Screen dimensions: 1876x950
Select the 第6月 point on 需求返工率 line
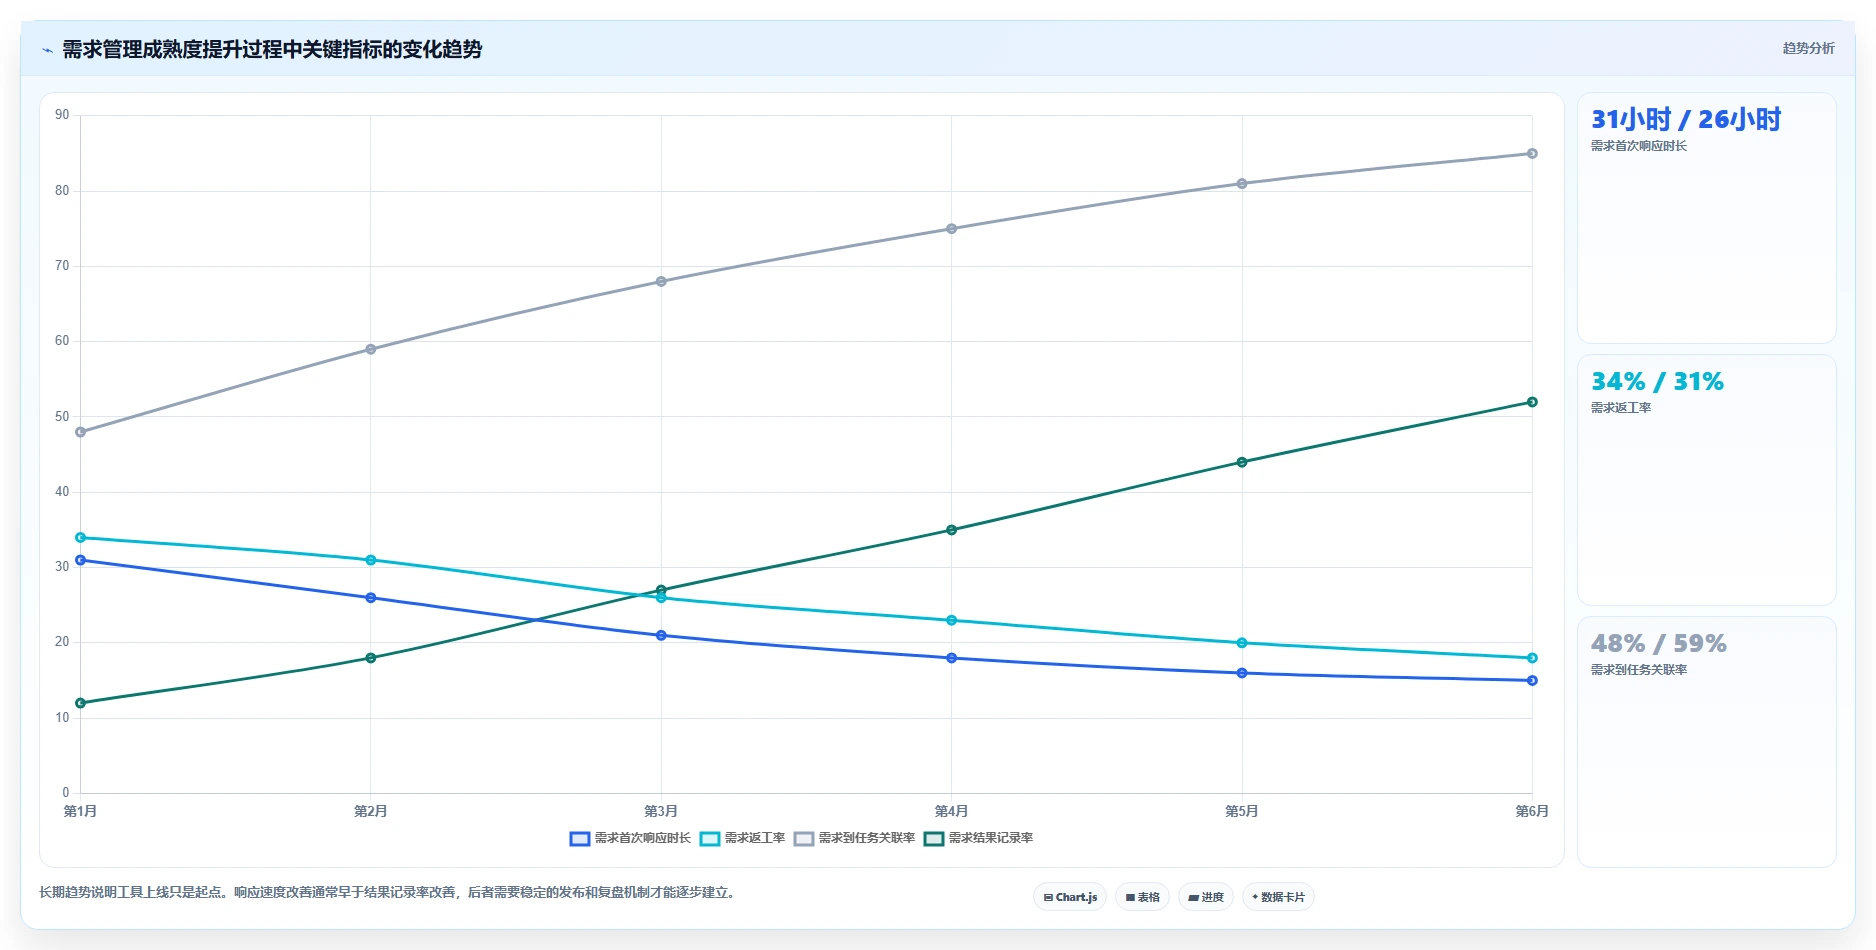coord(1532,658)
